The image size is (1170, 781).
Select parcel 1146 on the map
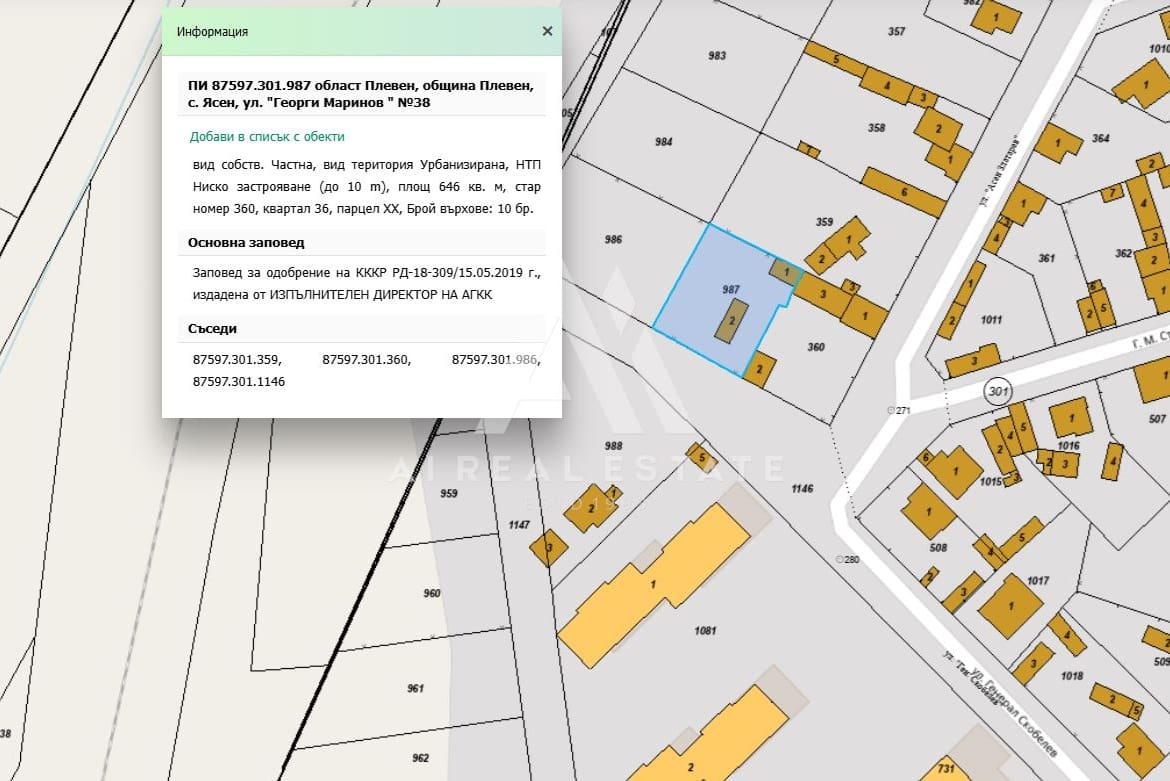(801, 489)
